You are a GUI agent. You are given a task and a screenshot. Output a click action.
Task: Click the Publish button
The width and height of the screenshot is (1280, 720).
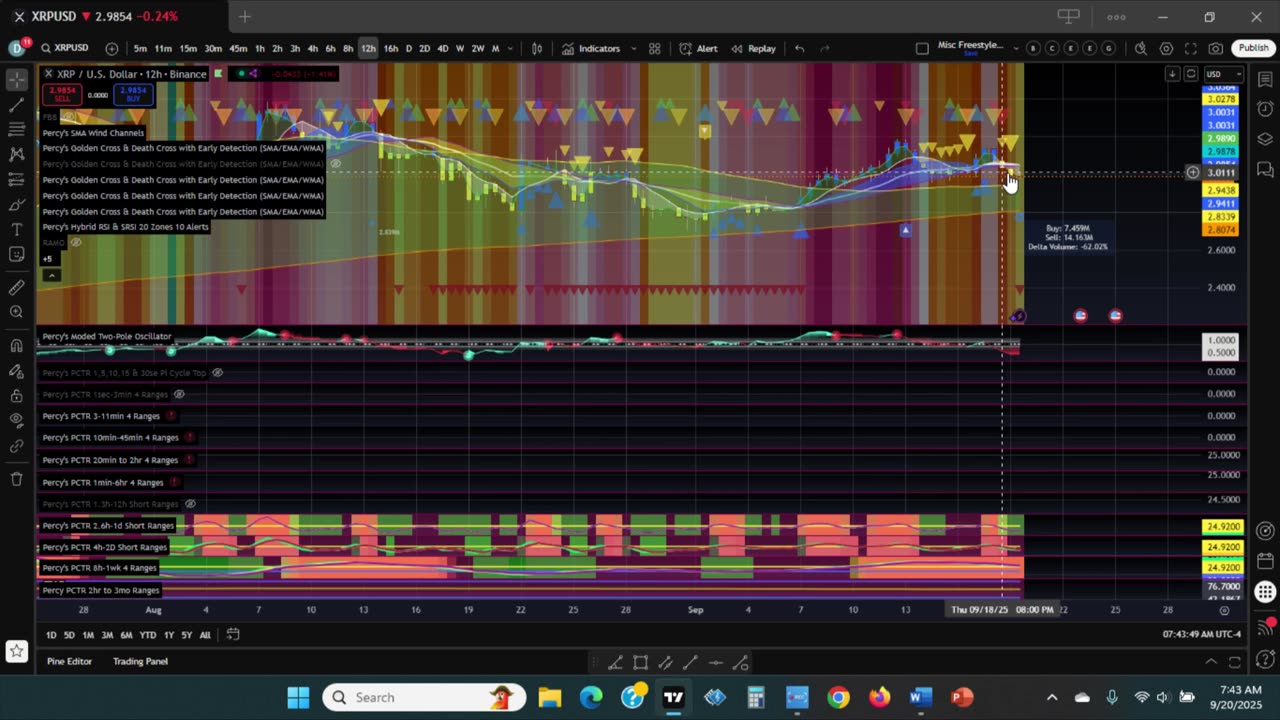click(1253, 48)
